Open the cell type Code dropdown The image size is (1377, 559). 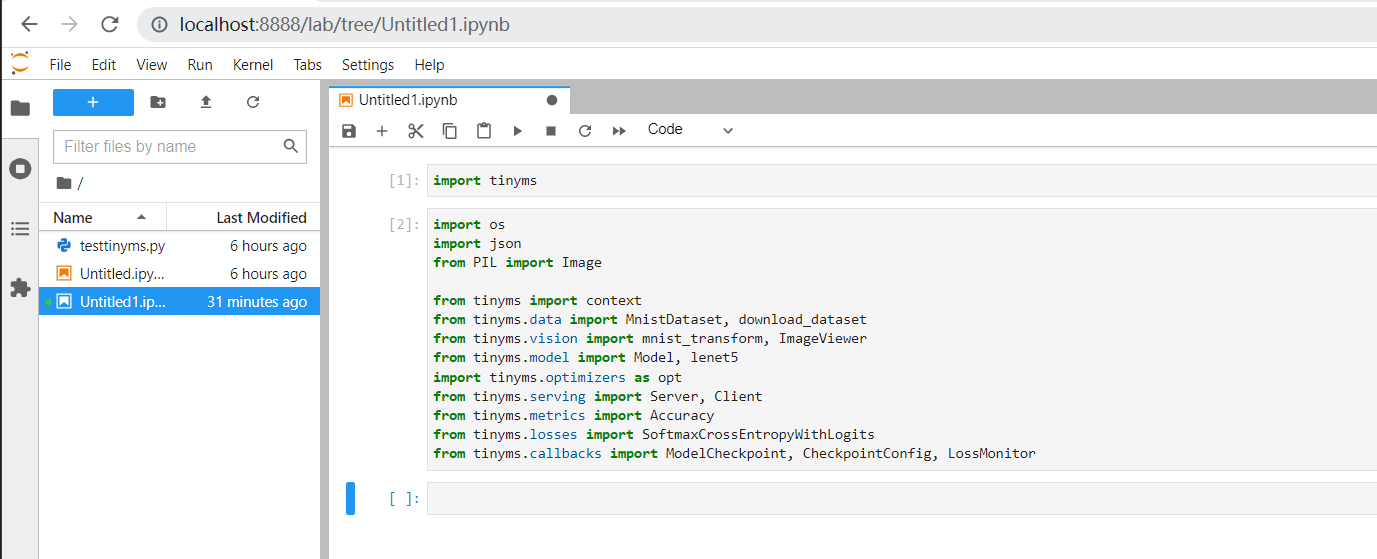click(x=690, y=130)
